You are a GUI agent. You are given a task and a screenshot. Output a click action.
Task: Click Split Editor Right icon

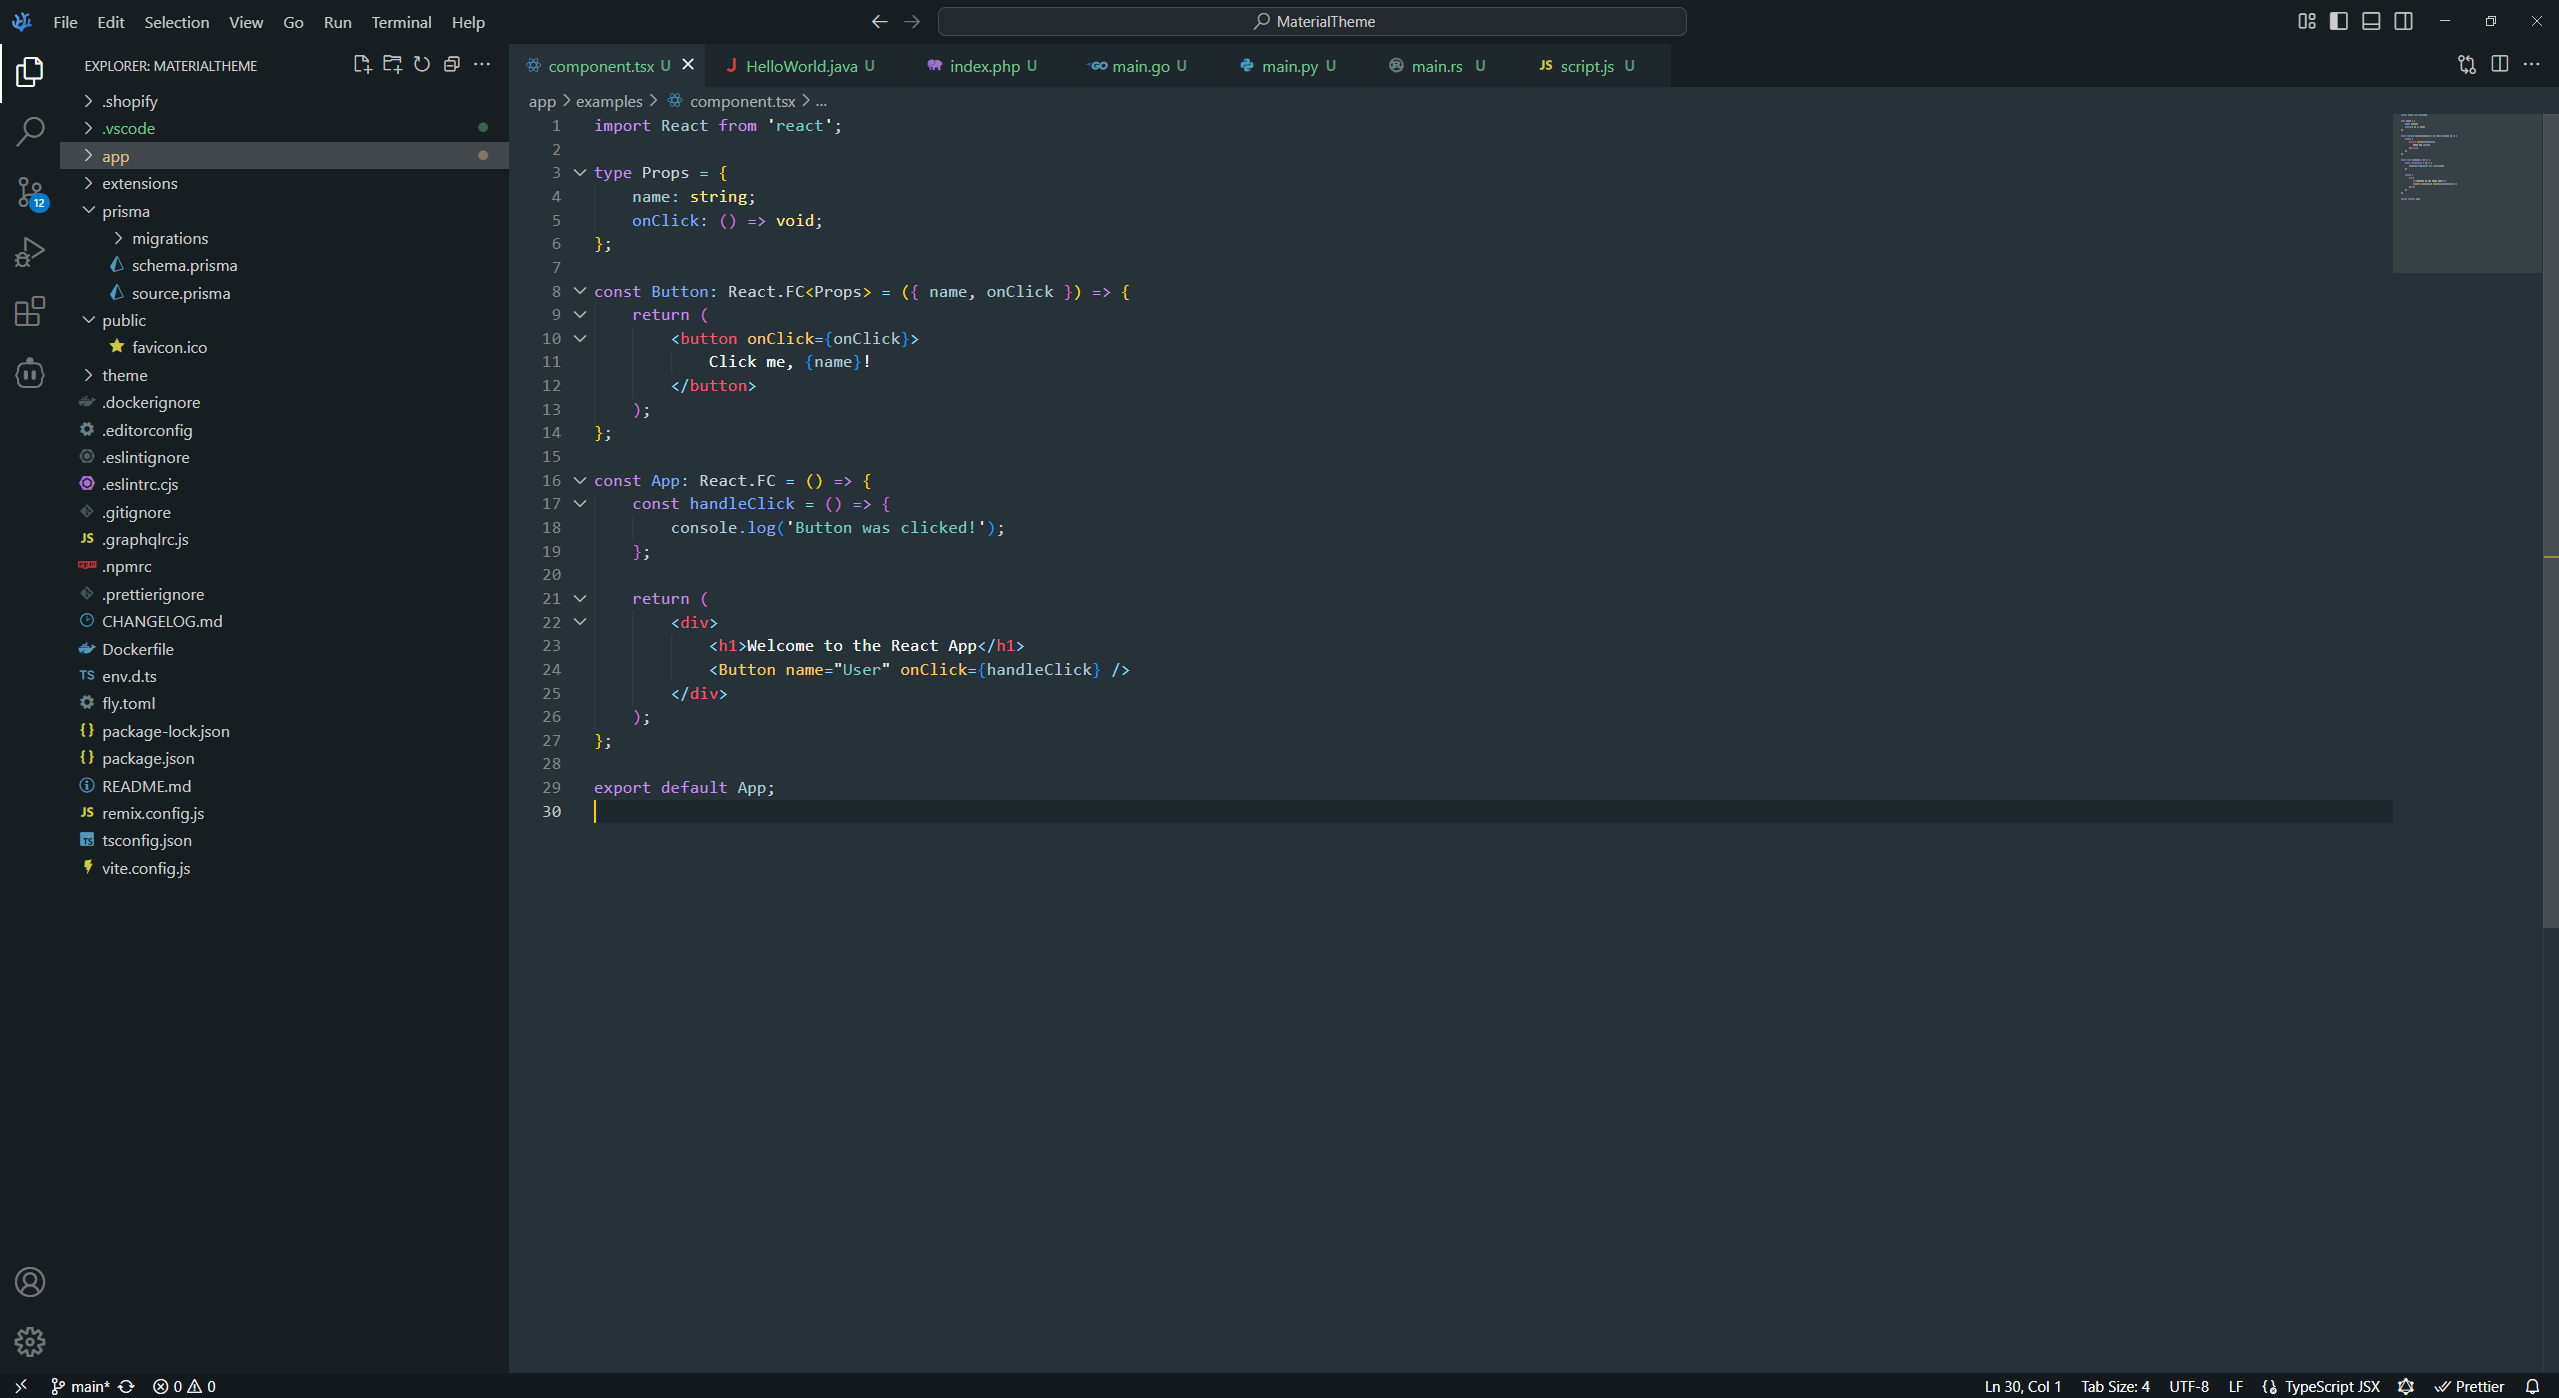(2499, 65)
